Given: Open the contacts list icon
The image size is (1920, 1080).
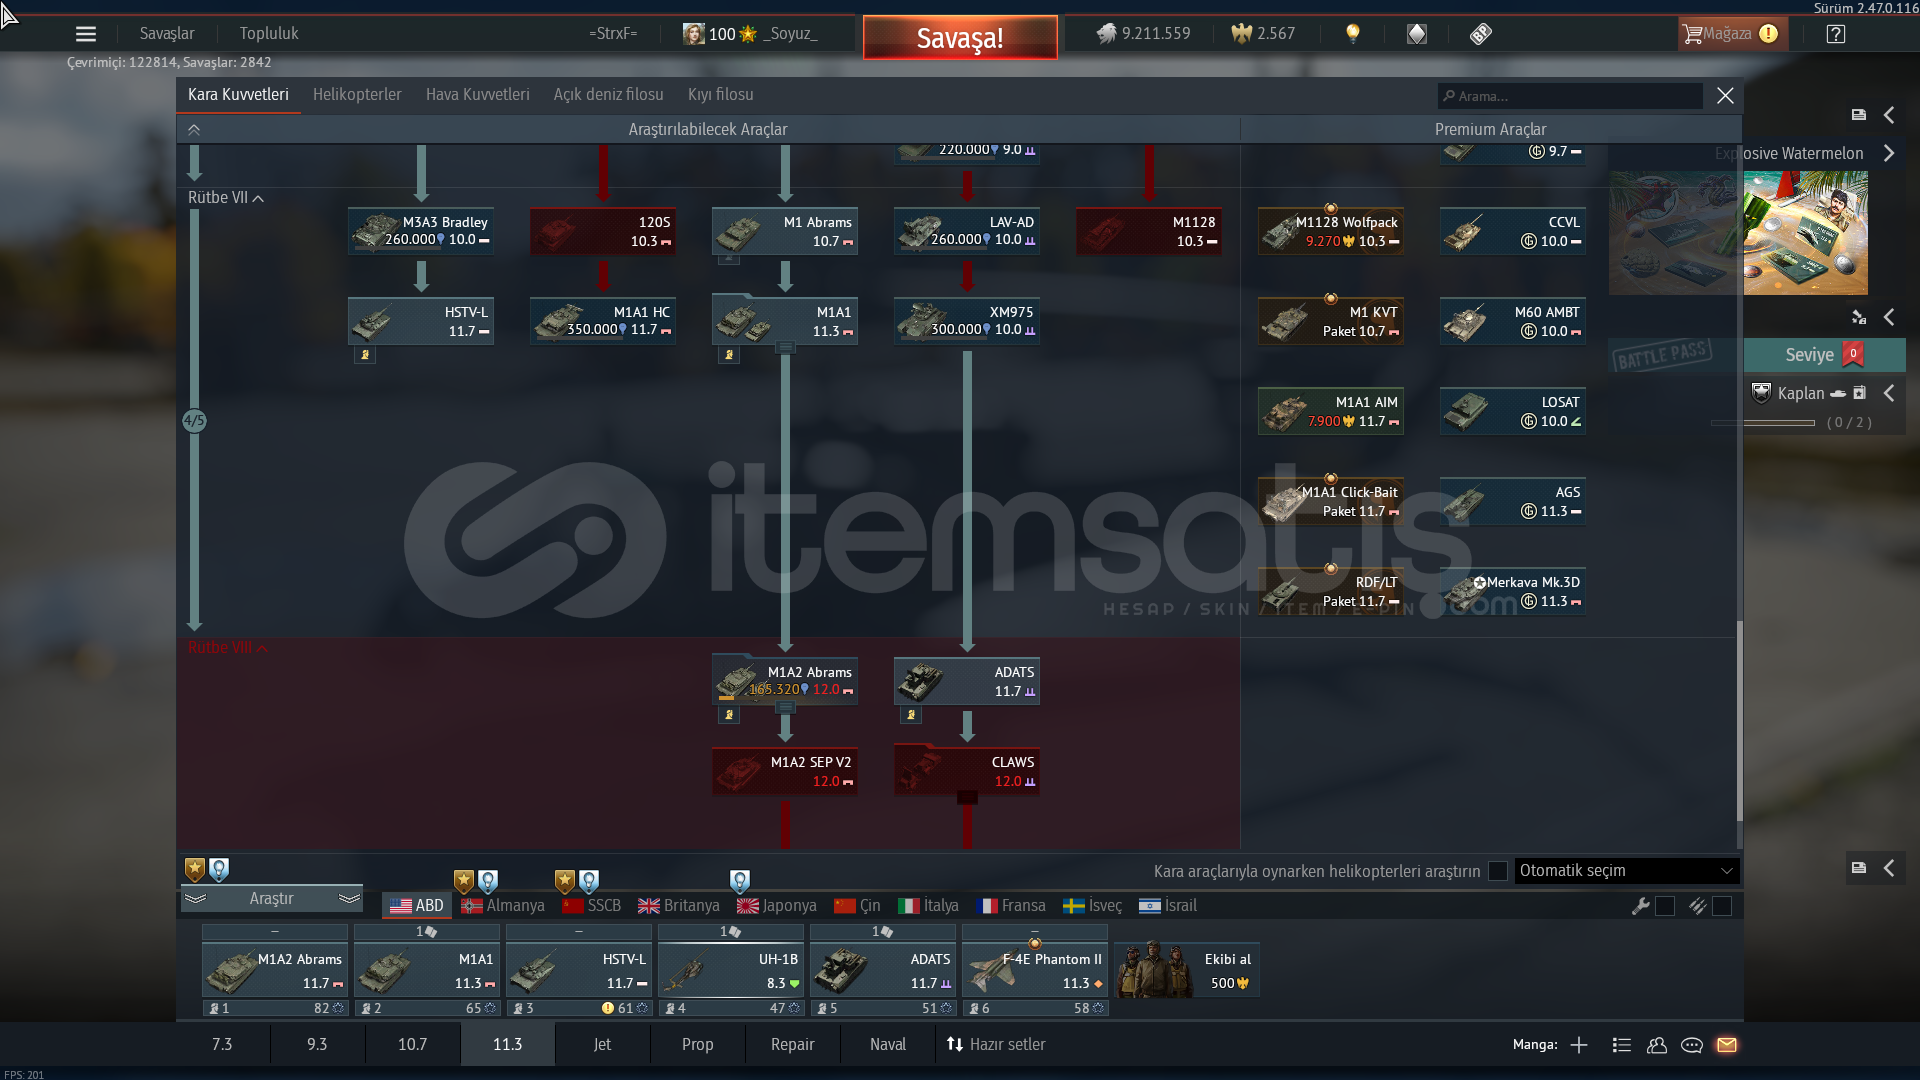Looking at the screenshot, I should tap(1622, 1045).
